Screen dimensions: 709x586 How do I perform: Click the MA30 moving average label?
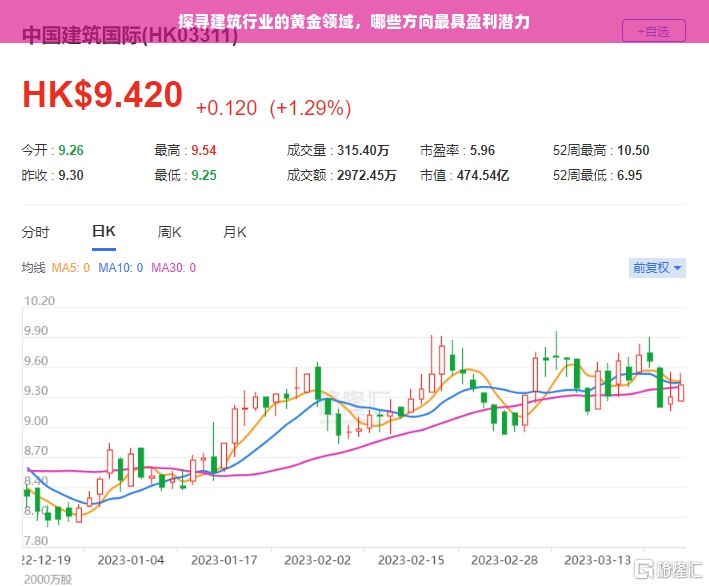pyautogui.click(x=174, y=268)
